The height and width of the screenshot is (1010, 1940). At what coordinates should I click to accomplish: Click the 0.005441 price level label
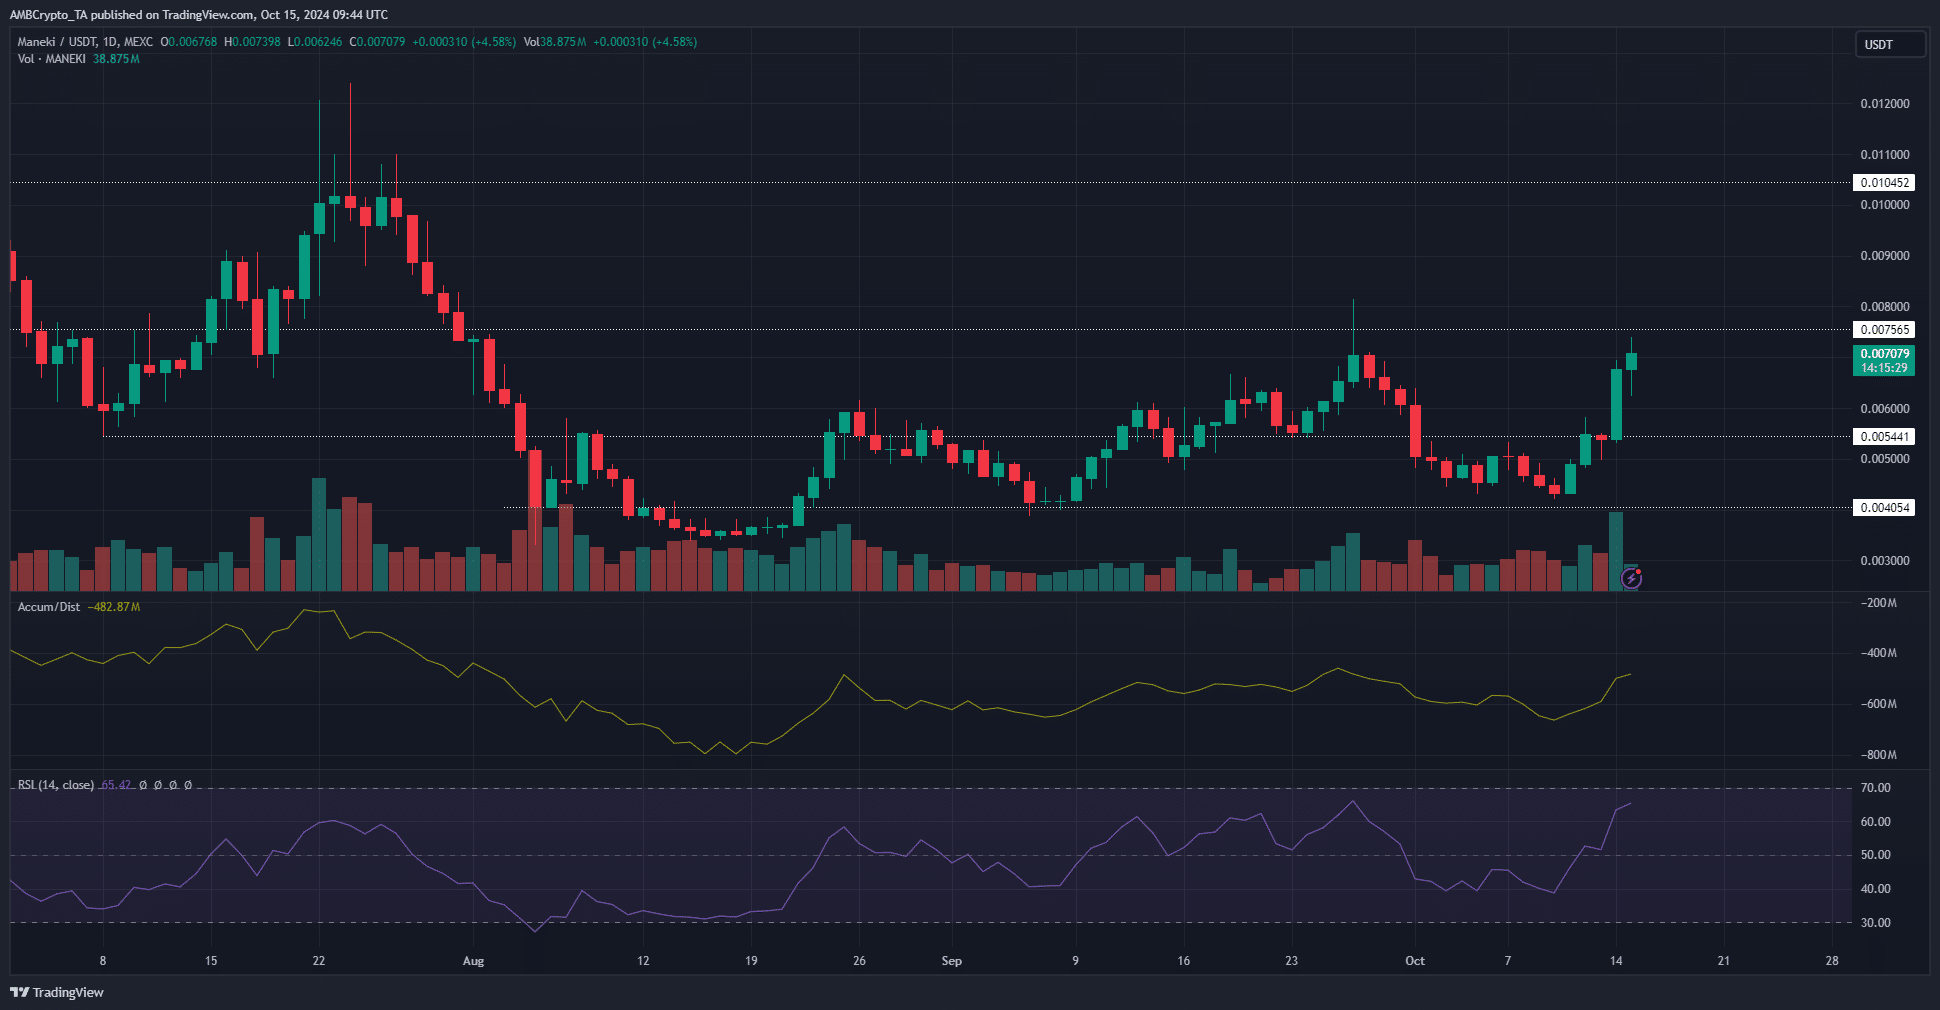(x=1884, y=437)
